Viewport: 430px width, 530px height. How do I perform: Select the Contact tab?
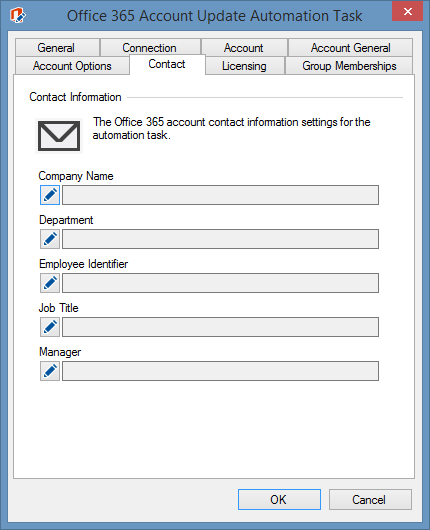pyautogui.click(x=167, y=64)
